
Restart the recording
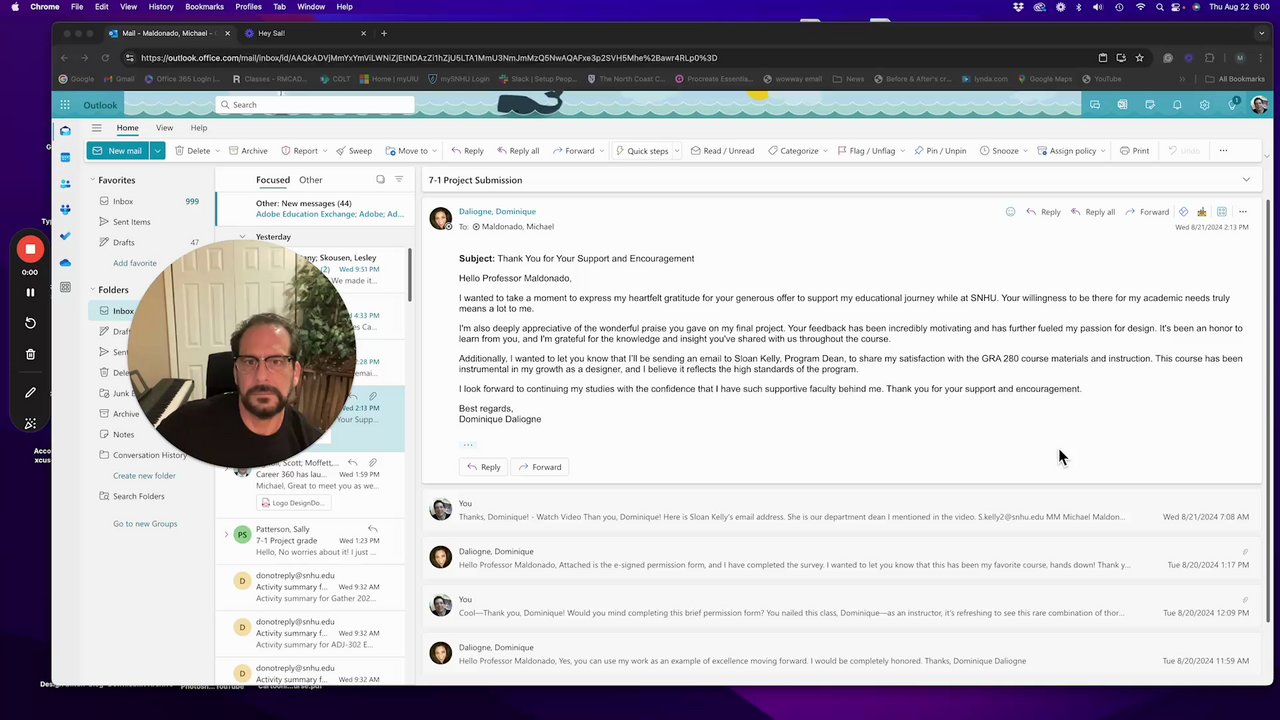30,323
